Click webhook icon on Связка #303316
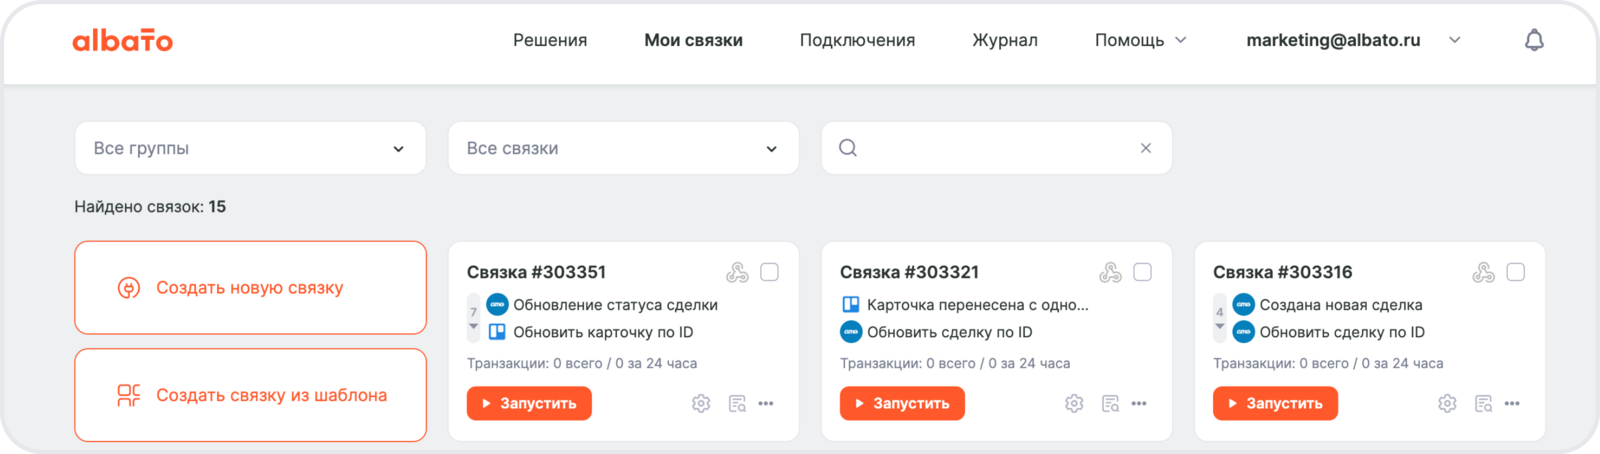 [x=1483, y=272]
